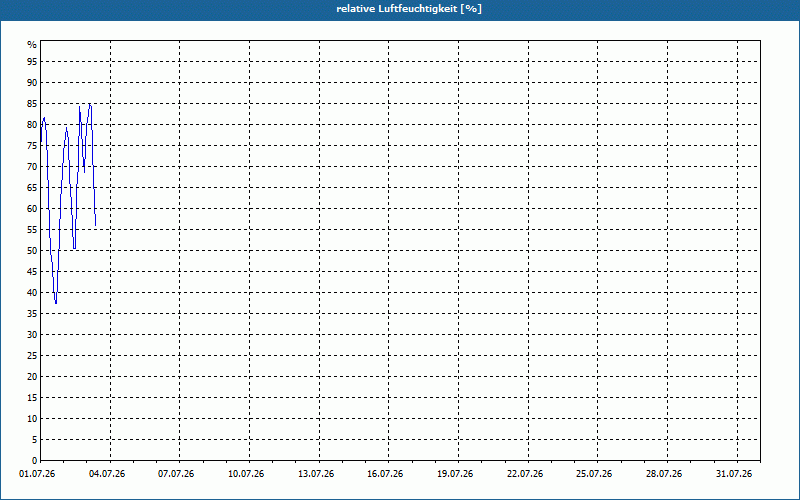
Task: Select the 19.07.26 x-axis date
Action: click(x=455, y=474)
